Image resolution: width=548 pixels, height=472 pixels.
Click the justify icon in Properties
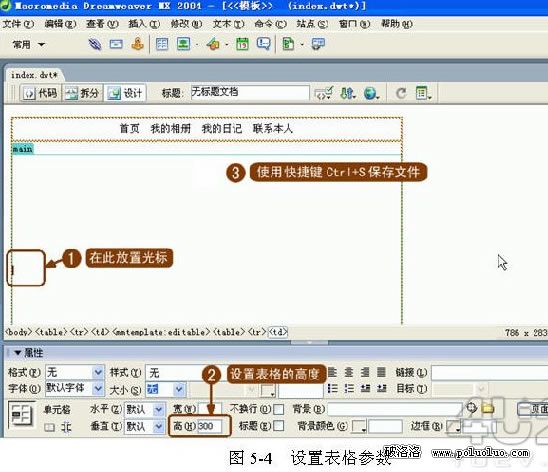pos(381,372)
